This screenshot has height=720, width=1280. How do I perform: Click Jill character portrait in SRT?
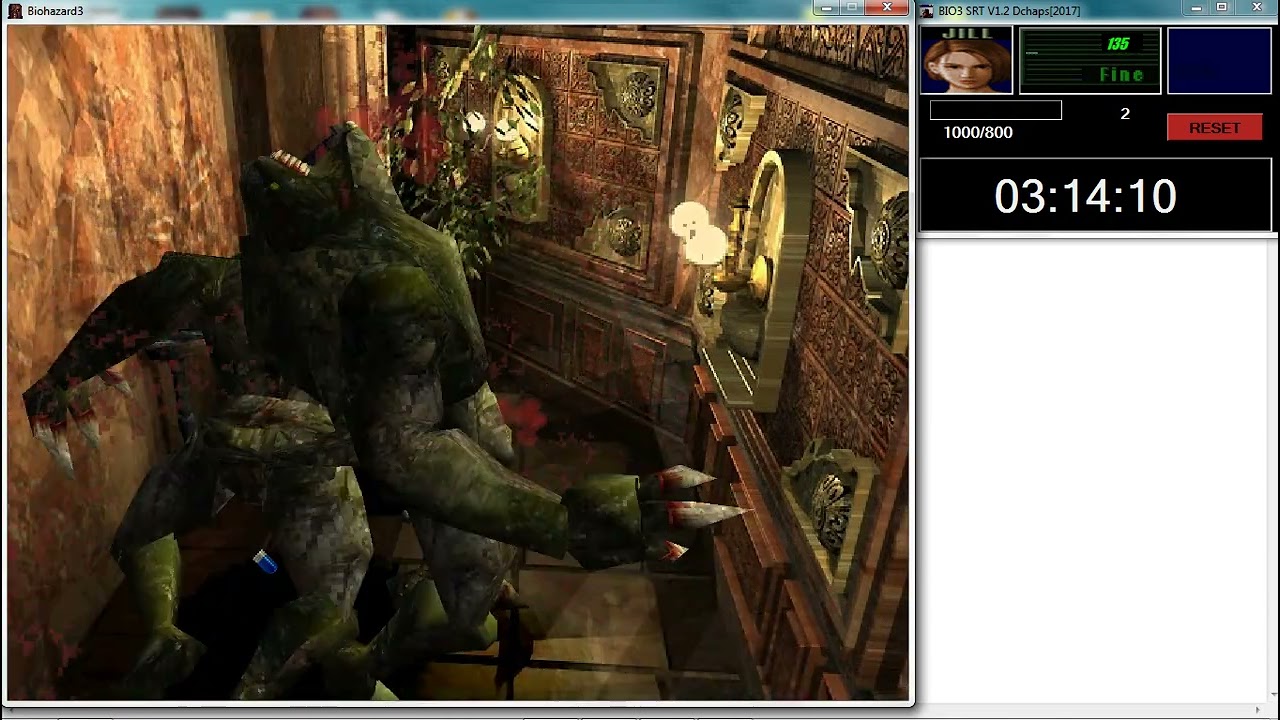tap(966, 60)
